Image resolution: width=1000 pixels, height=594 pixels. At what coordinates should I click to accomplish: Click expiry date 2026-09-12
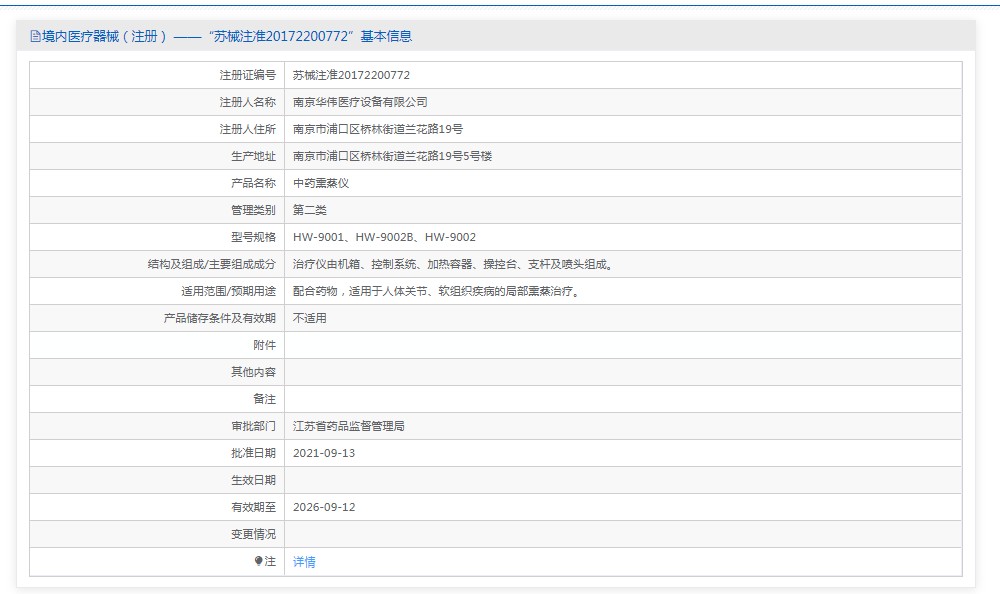324,507
